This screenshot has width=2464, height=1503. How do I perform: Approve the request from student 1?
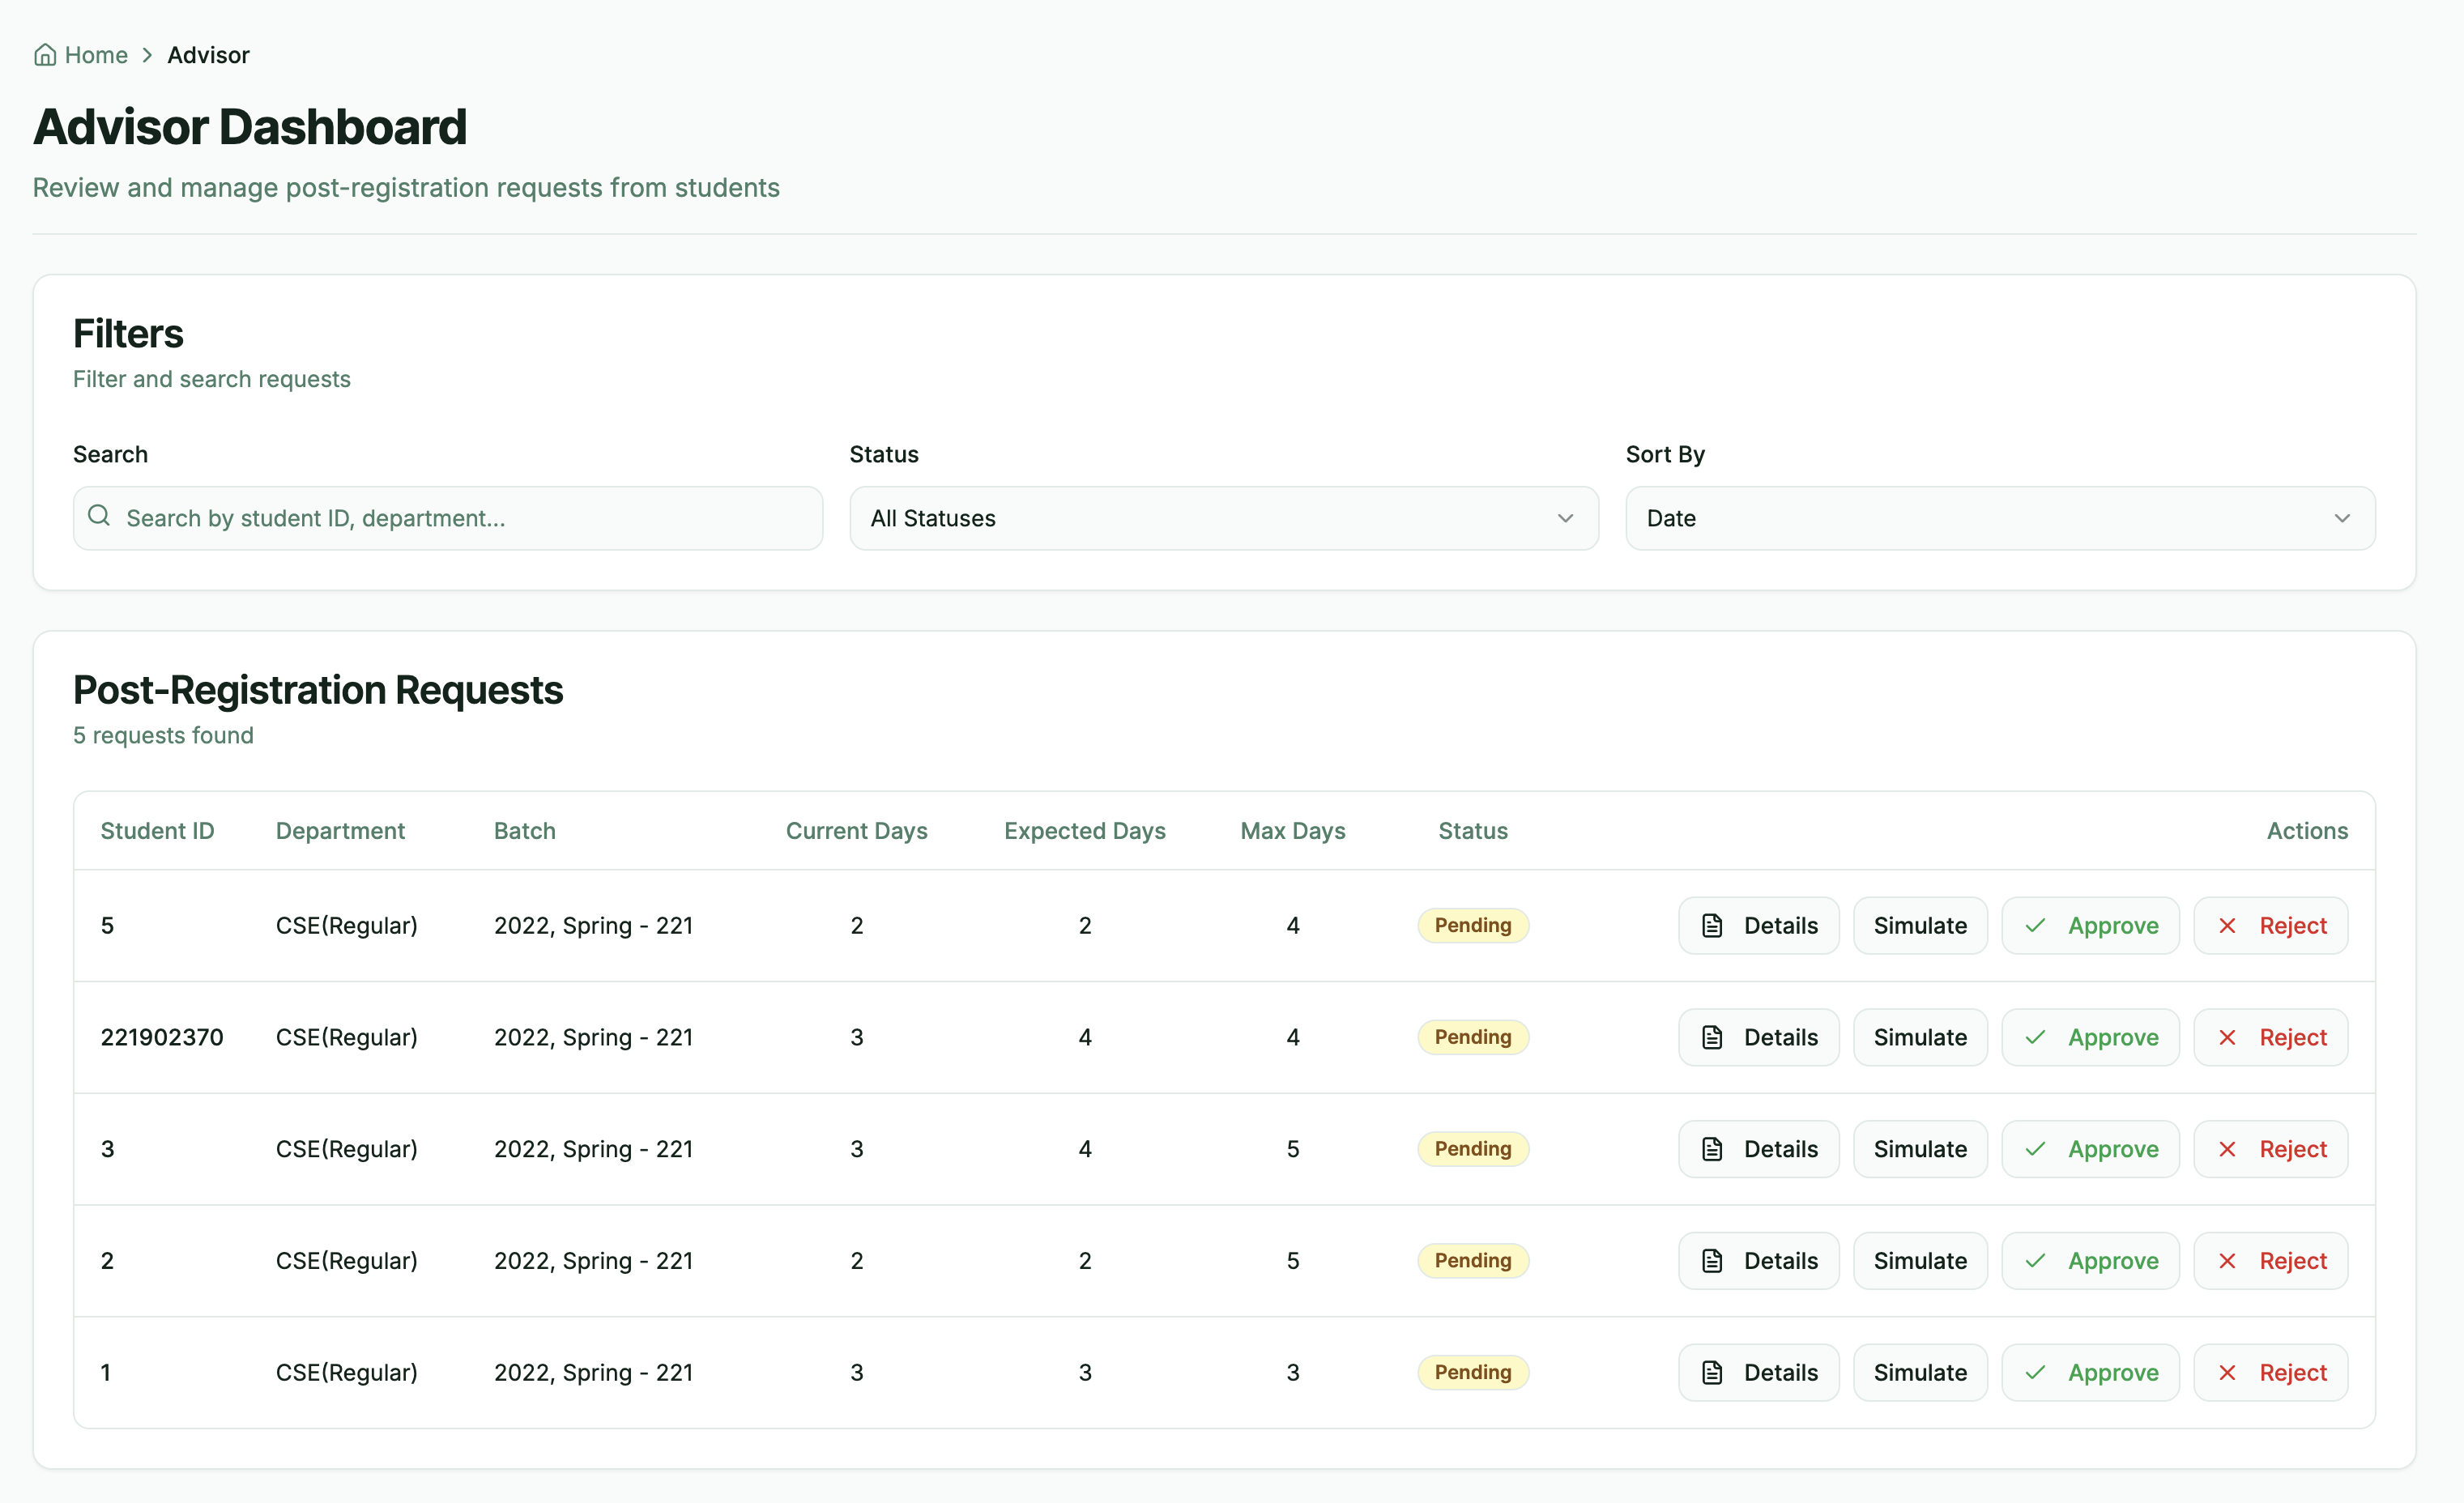[x=2090, y=1372]
